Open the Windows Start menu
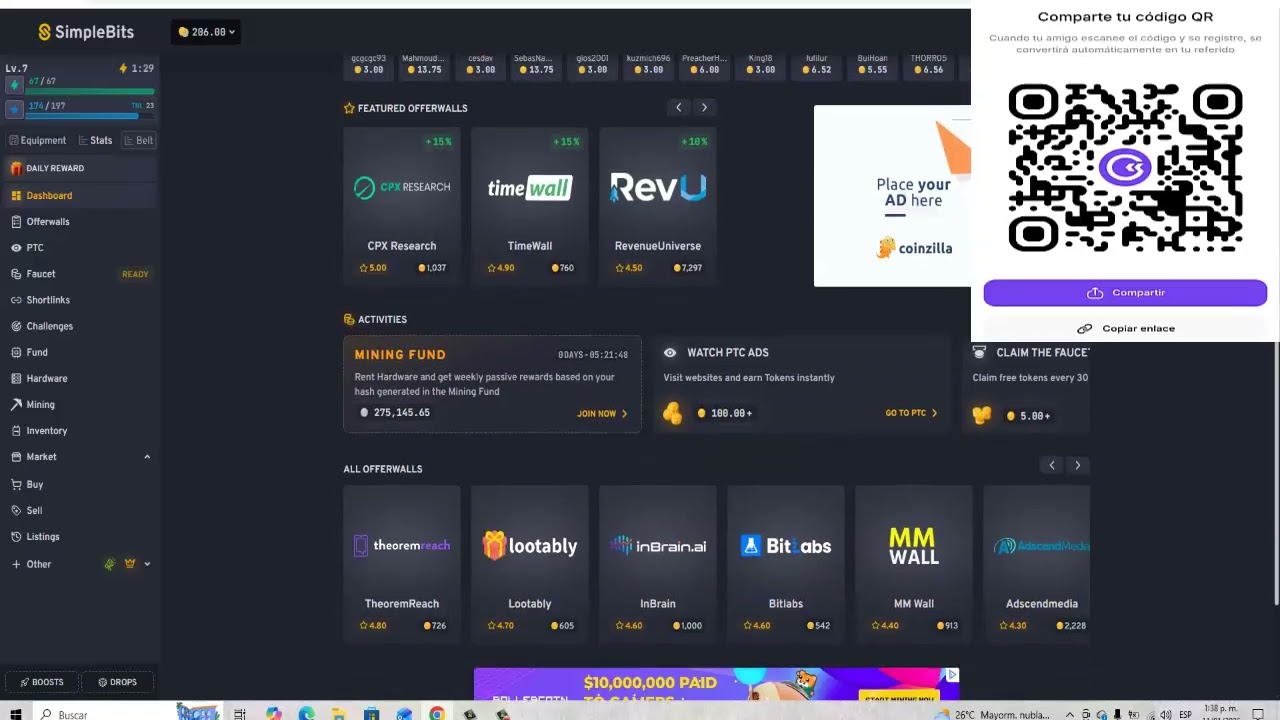 tap(15, 714)
